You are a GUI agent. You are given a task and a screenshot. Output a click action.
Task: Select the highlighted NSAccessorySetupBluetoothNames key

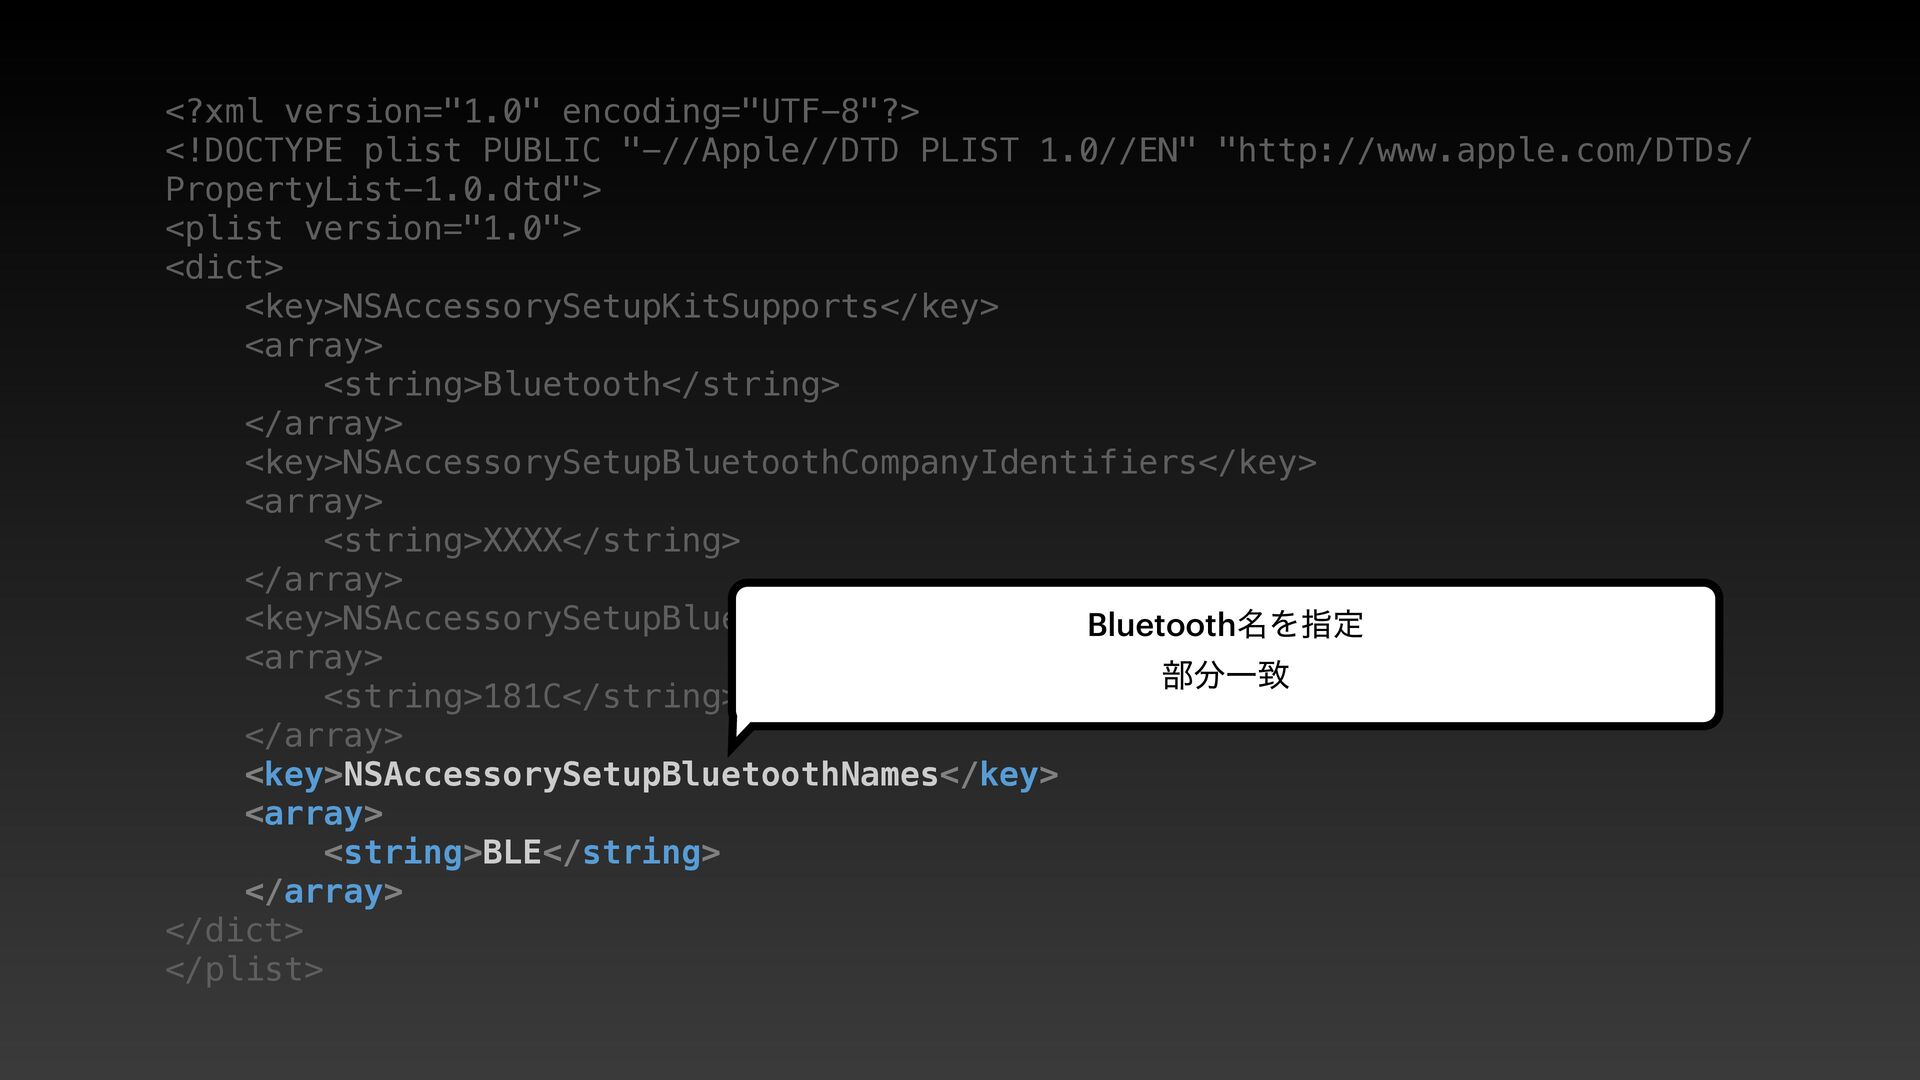(x=651, y=774)
